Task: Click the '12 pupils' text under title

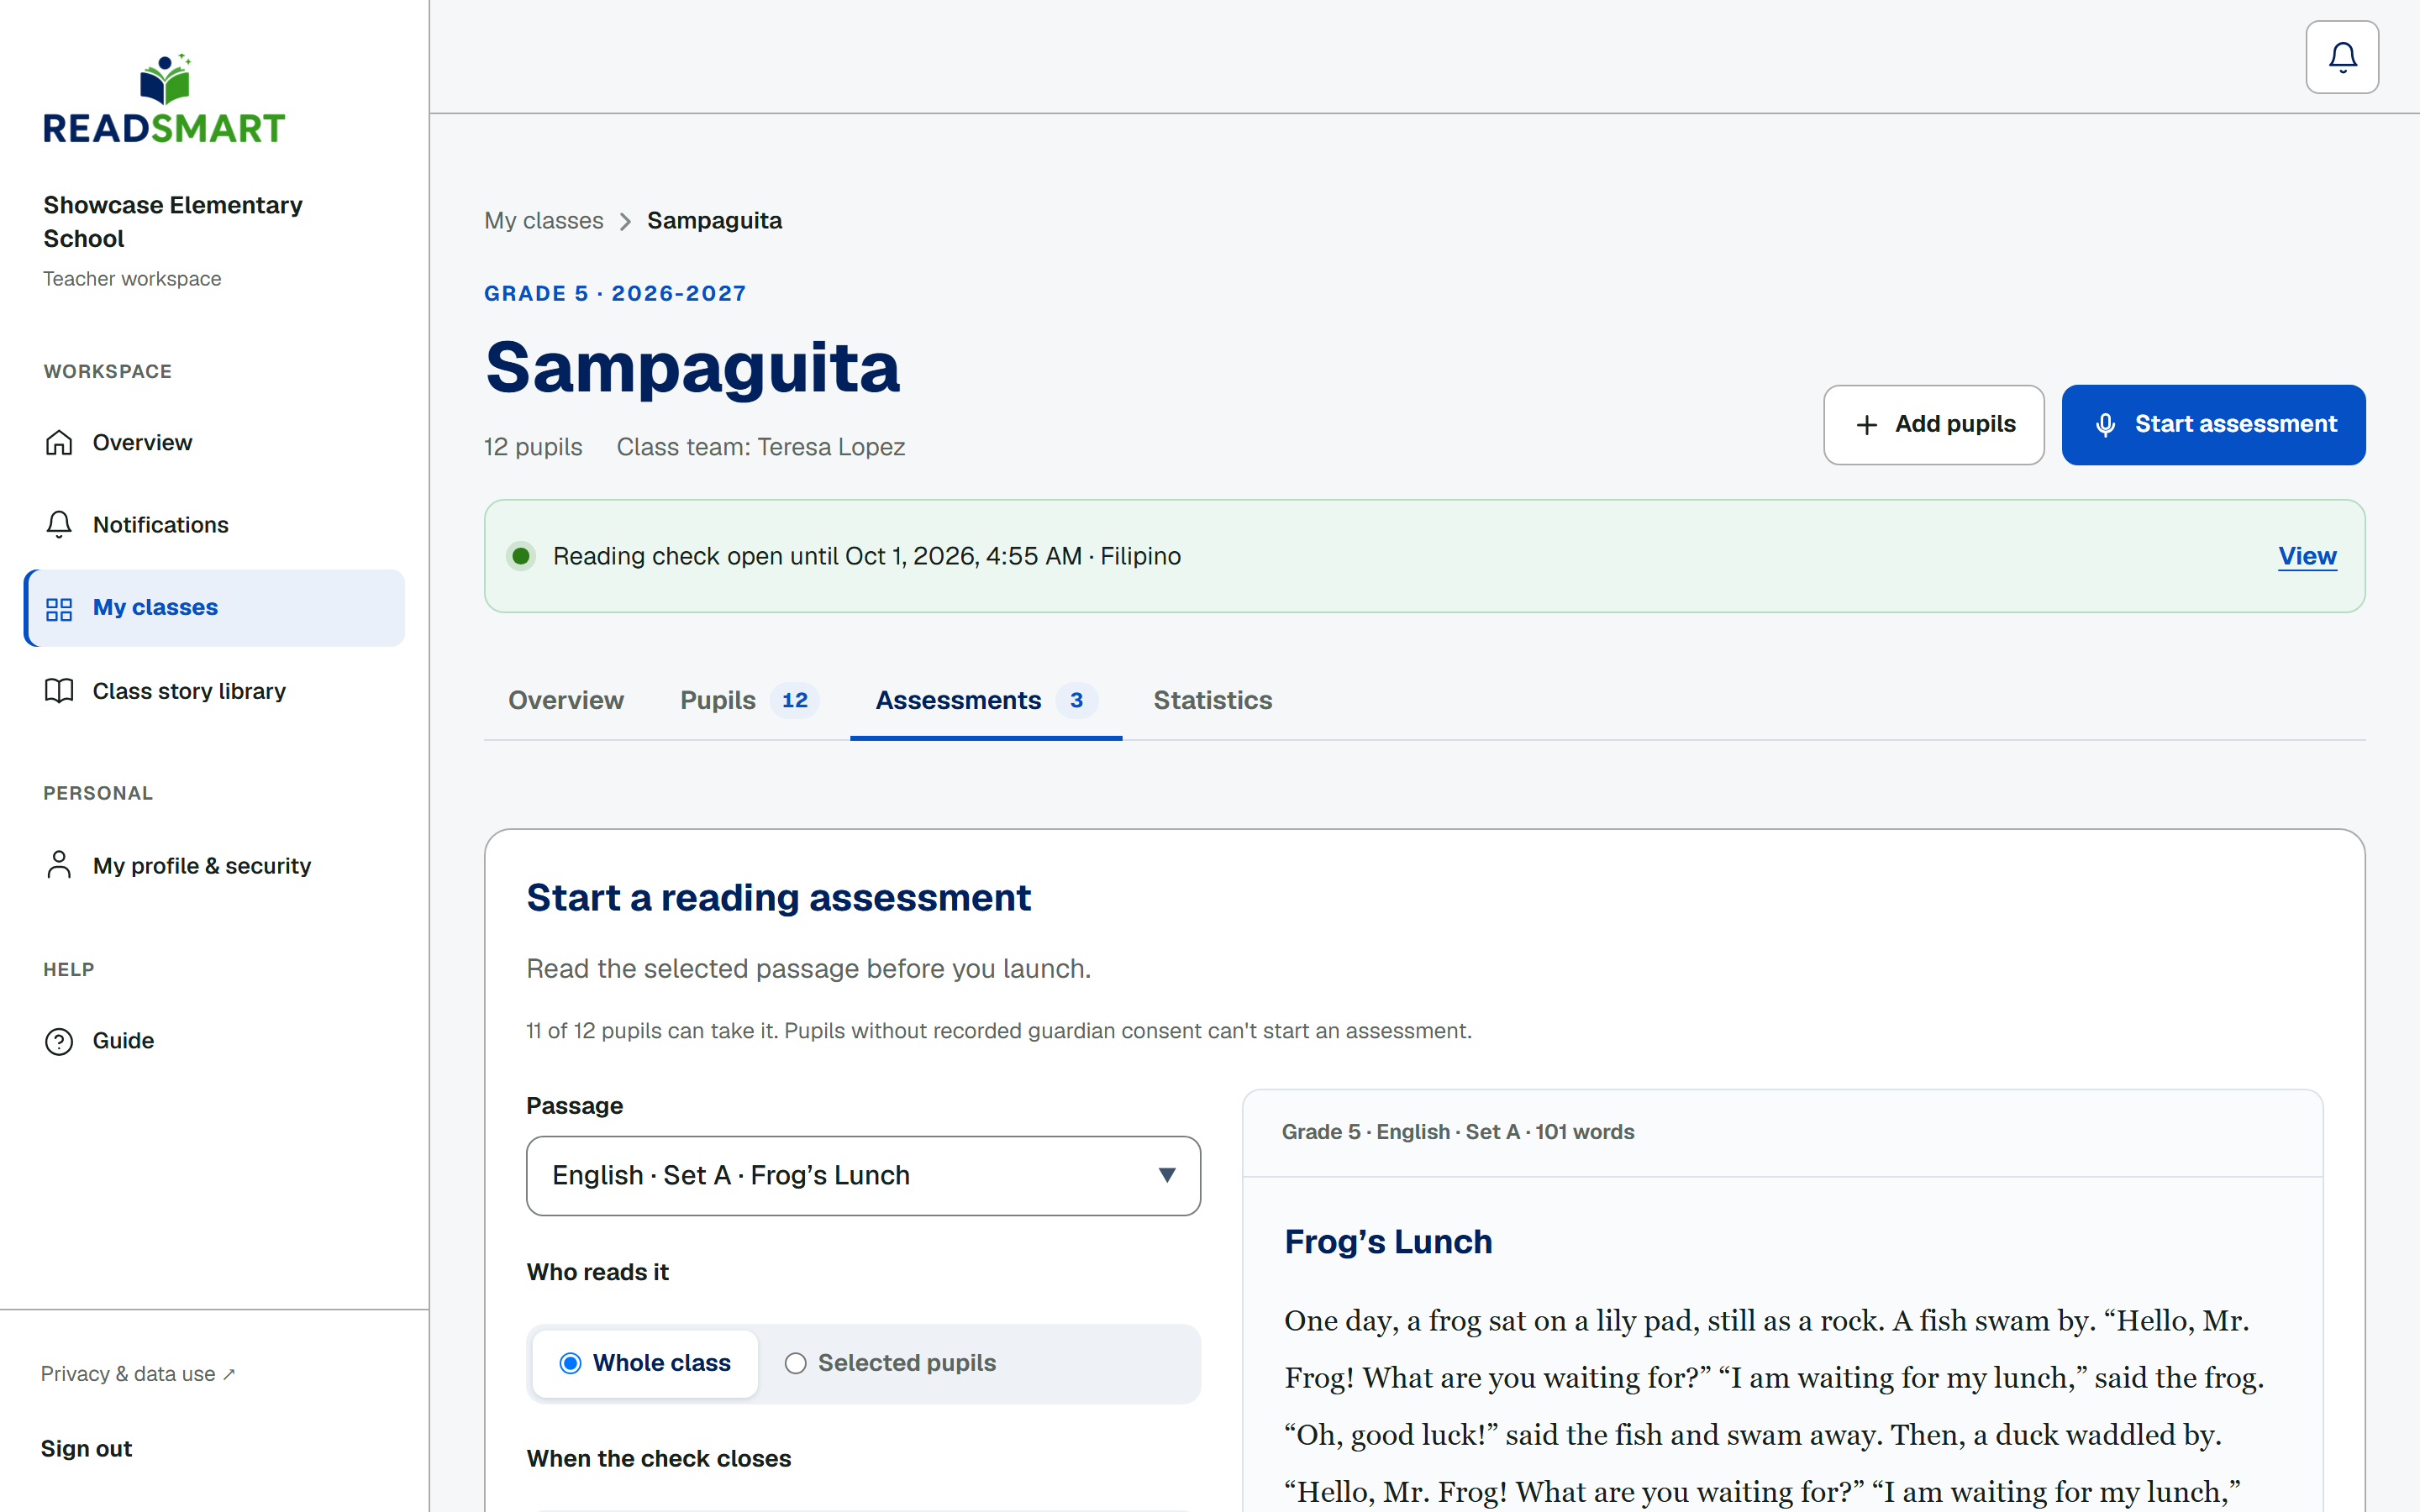Action: (533, 447)
